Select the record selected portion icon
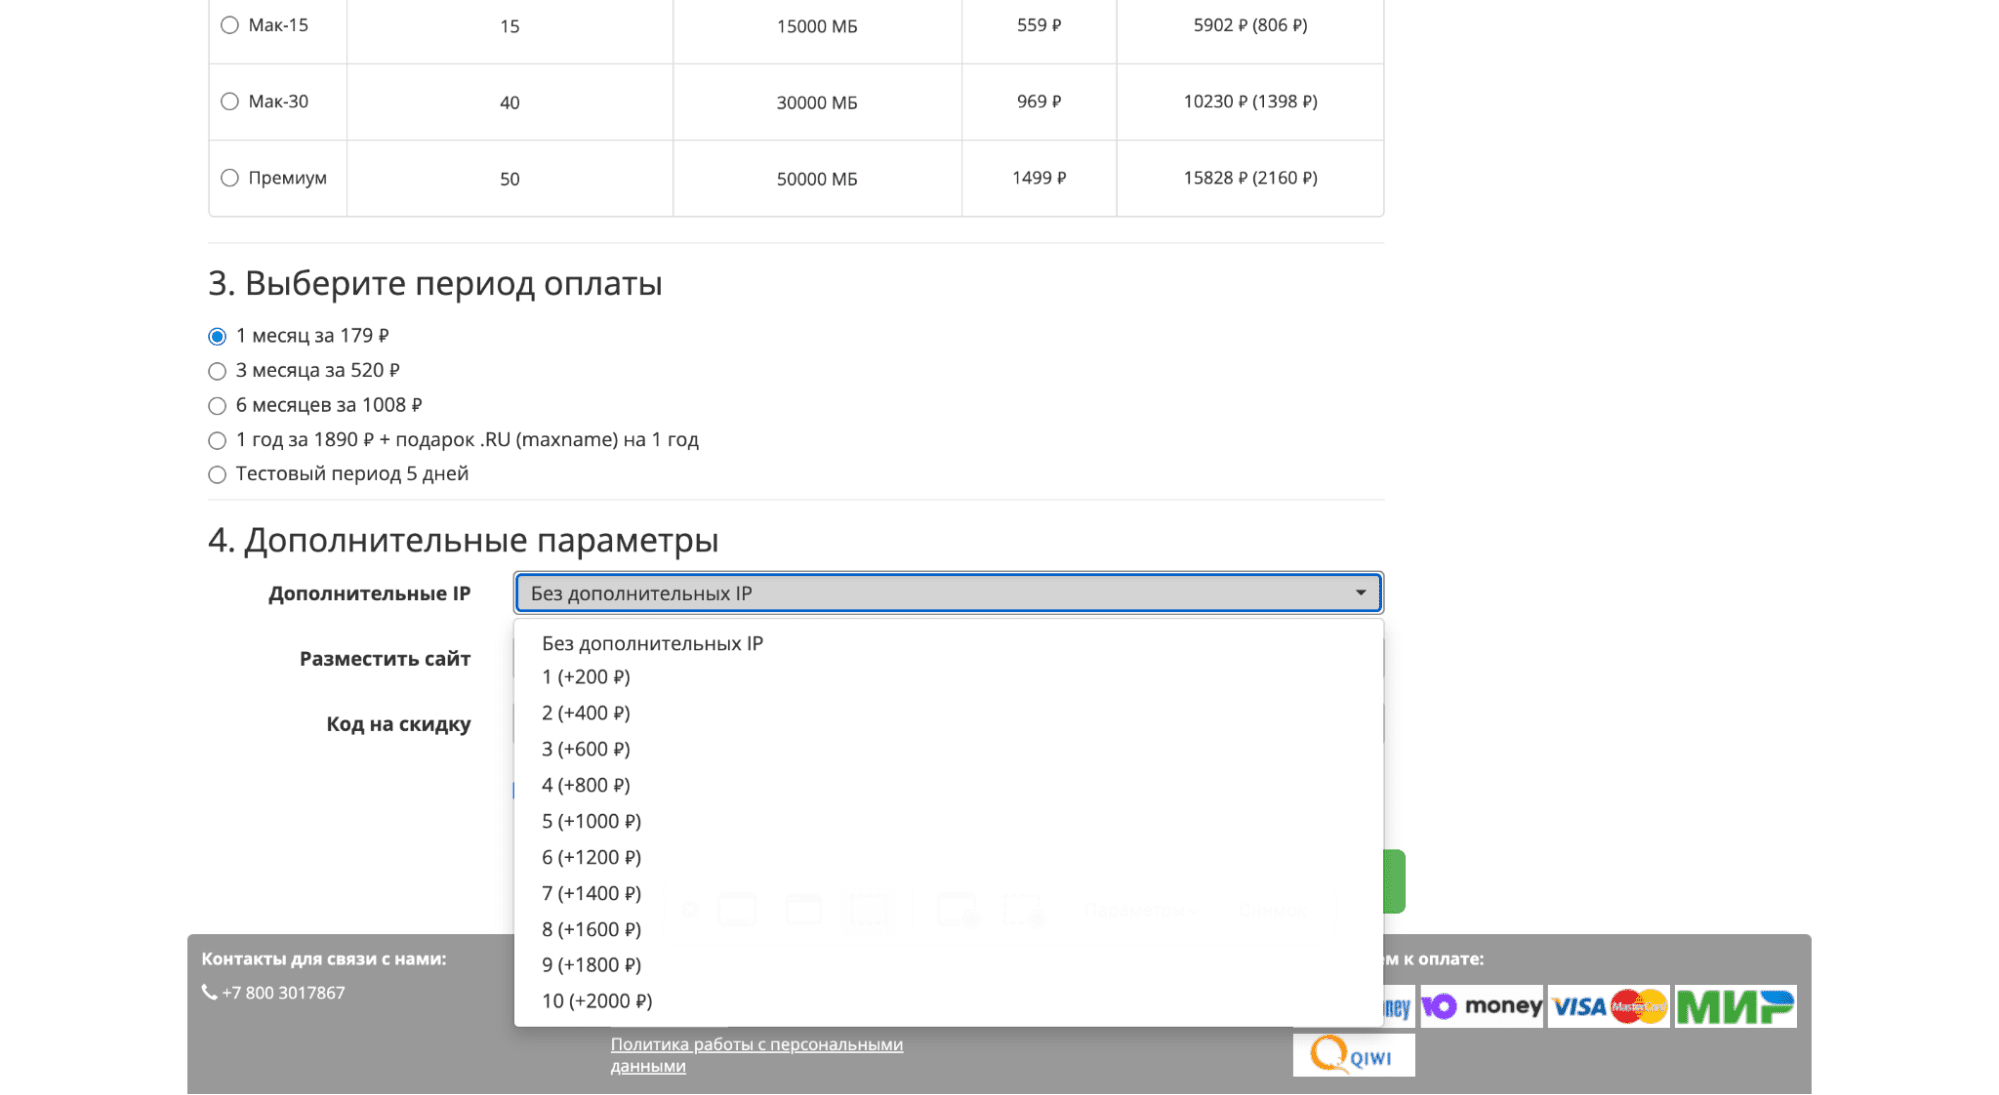The image size is (1999, 1095). (1021, 908)
